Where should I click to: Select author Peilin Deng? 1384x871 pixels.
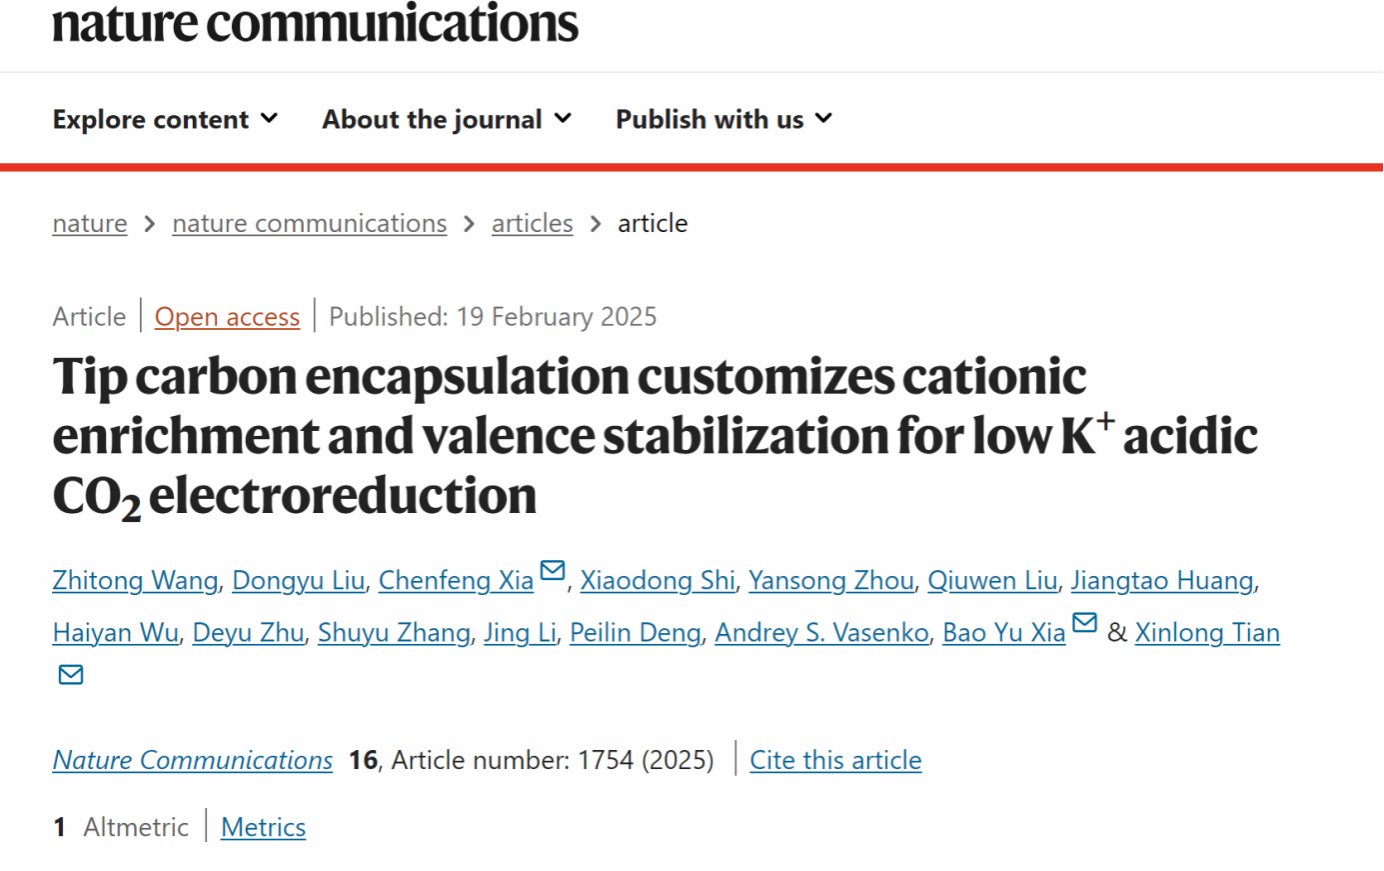pos(635,633)
